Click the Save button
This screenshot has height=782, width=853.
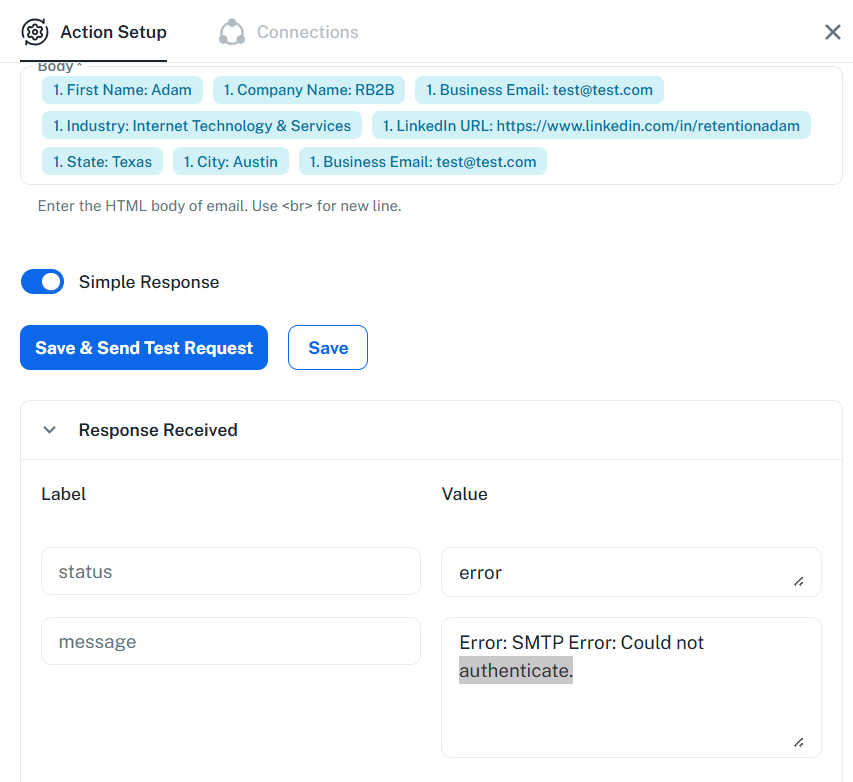[328, 348]
